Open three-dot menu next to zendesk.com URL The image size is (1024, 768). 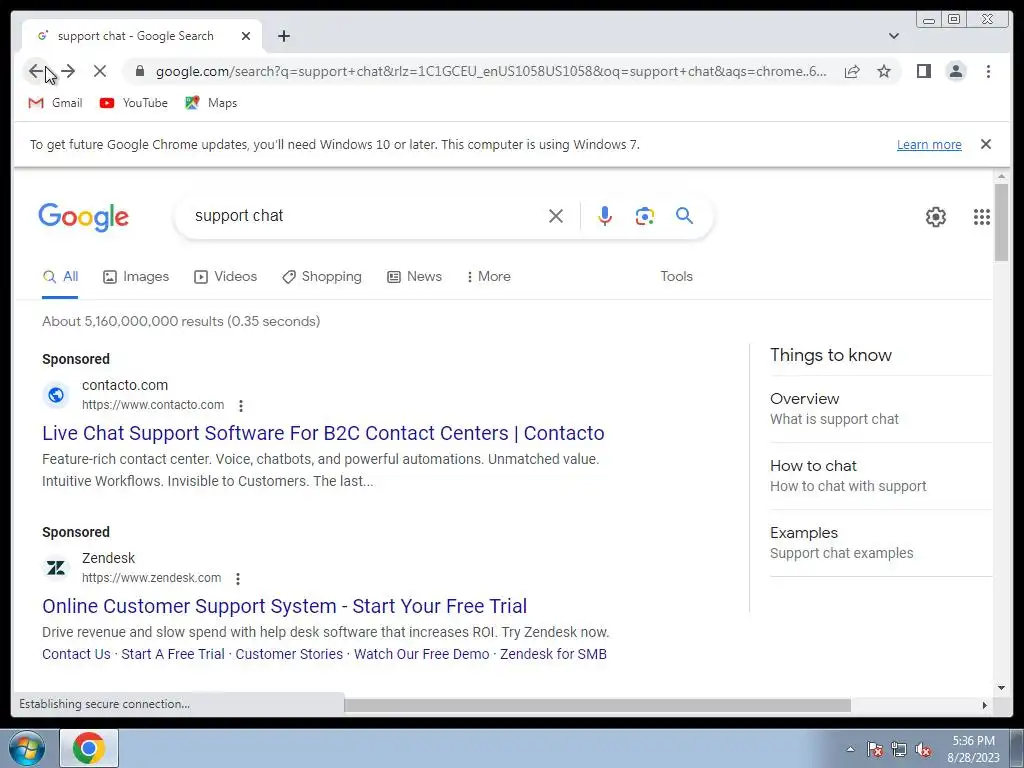tap(238, 579)
